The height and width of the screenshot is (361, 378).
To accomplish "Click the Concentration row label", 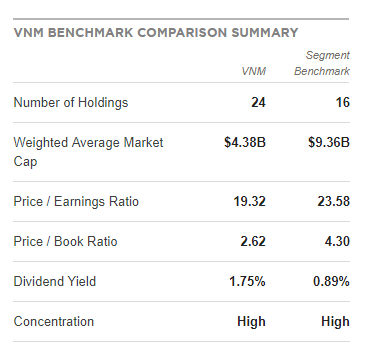I will tap(54, 321).
